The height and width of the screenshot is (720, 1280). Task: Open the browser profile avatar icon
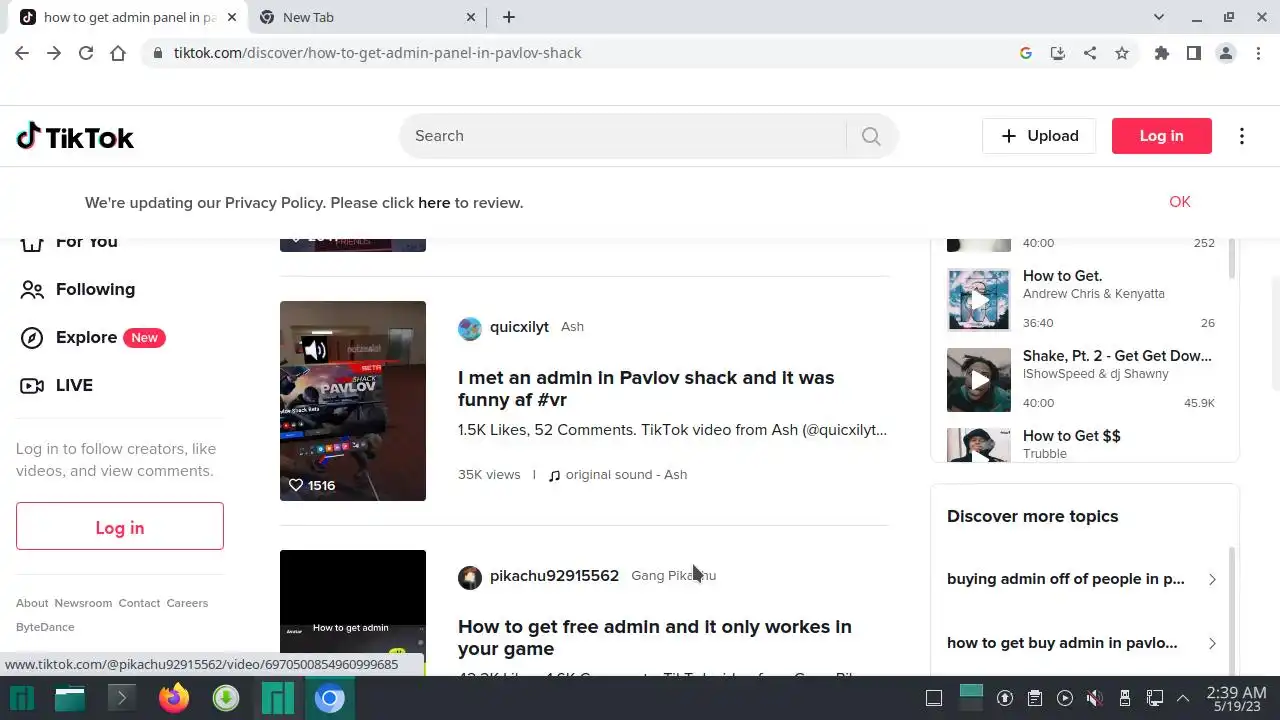pyautogui.click(x=1226, y=53)
